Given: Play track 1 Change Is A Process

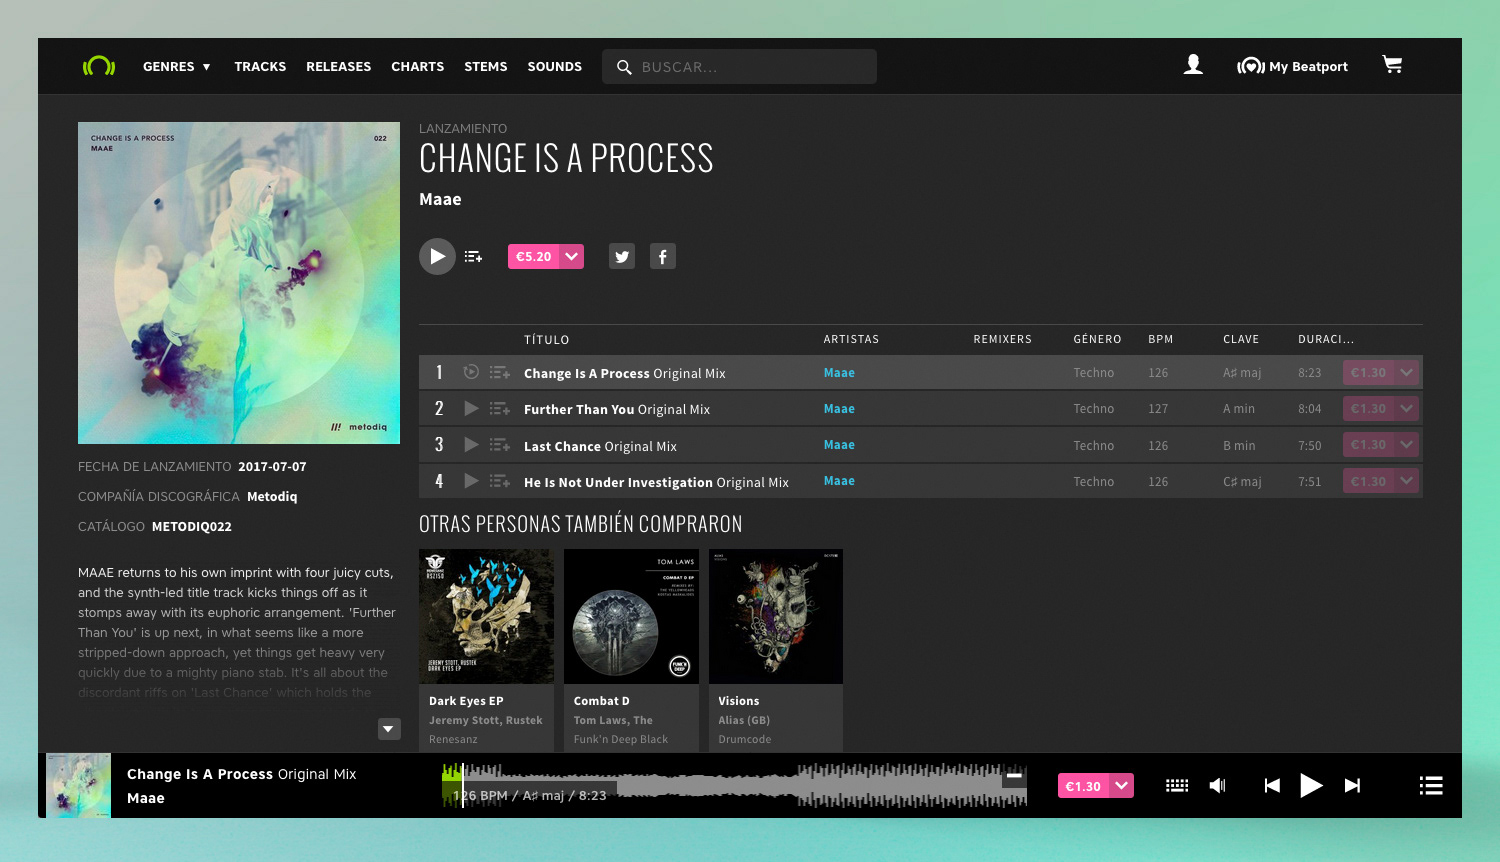Looking at the screenshot, I should pos(471,372).
